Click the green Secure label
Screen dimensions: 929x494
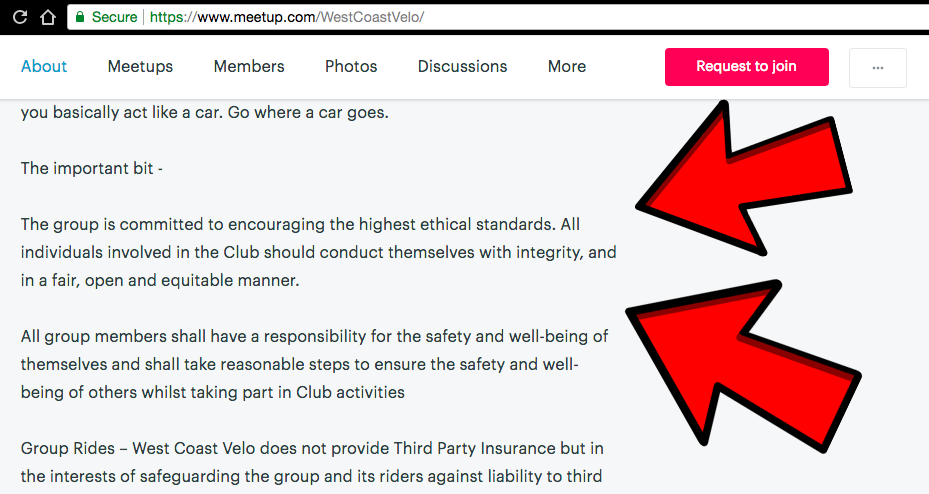click(x=114, y=17)
